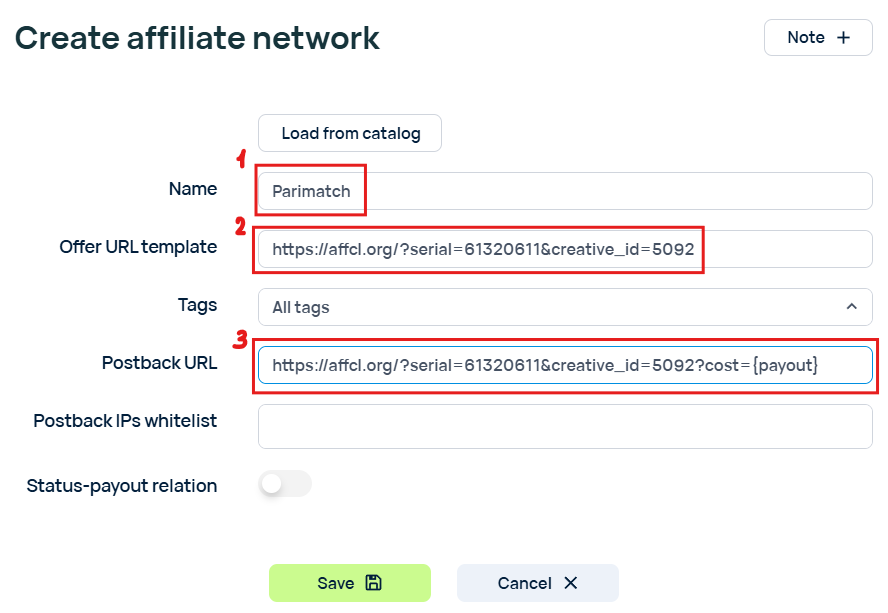
Task: Click the Postback IPs whitelist label
Action: [125, 420]
